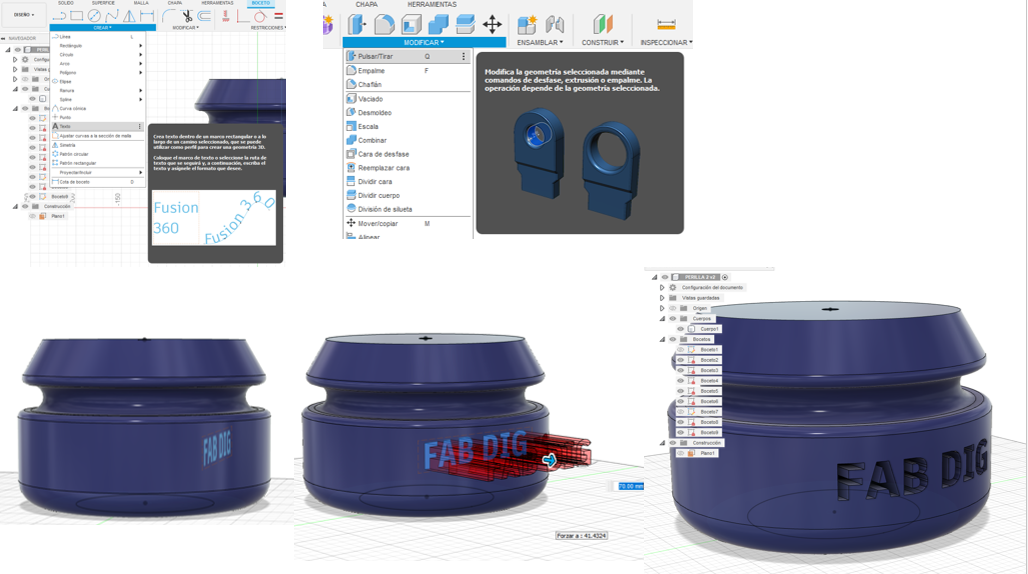1028x574 pixels.
Task: Toggle visibility eye of Boceto1
Action: [x=681, y=350]
